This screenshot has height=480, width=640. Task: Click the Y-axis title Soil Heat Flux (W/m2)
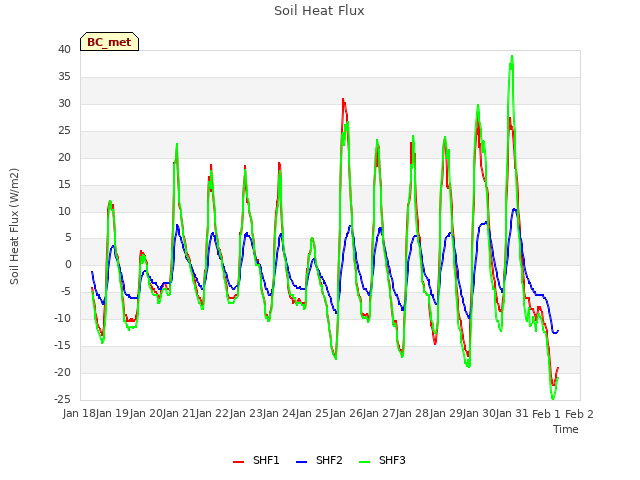point(14,226)
